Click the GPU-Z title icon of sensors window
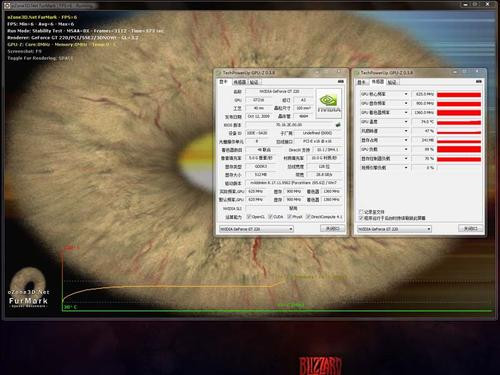 357,72
